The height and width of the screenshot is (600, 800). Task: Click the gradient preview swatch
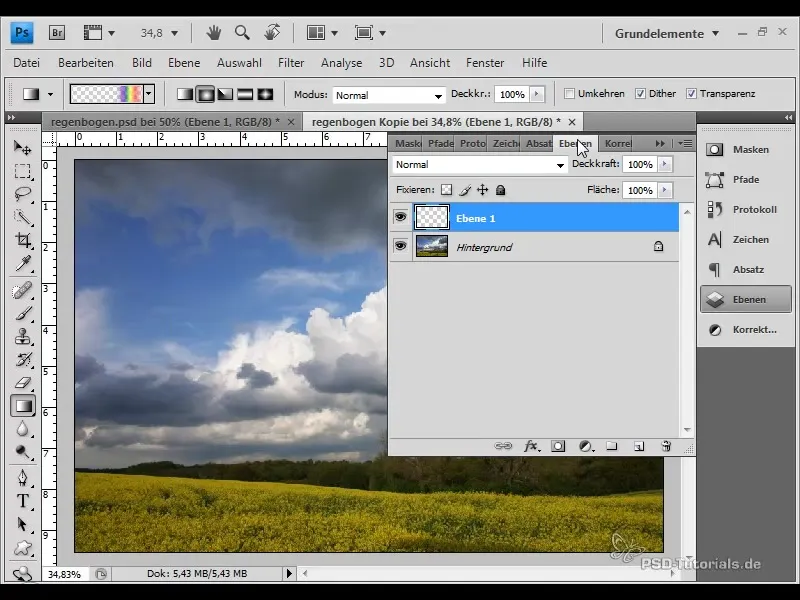pyautogui.click(x=106, y=94)
